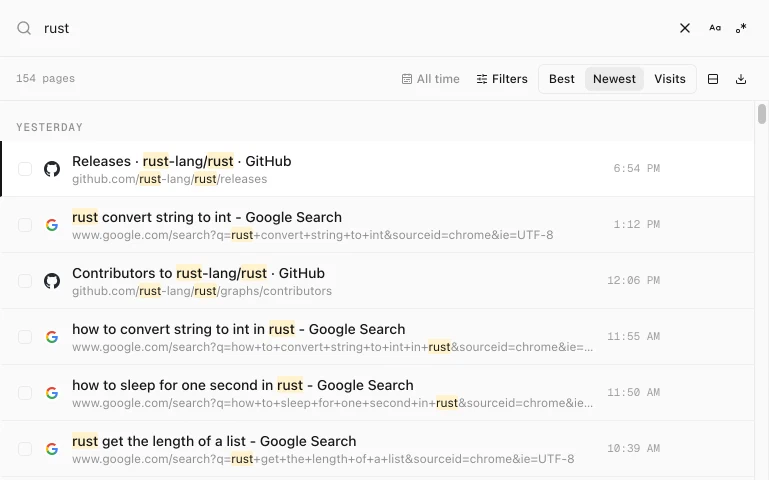Viewport: 769px width, 480px height.
Task: Open the Filters menu
Action: (x=502, y=79)
